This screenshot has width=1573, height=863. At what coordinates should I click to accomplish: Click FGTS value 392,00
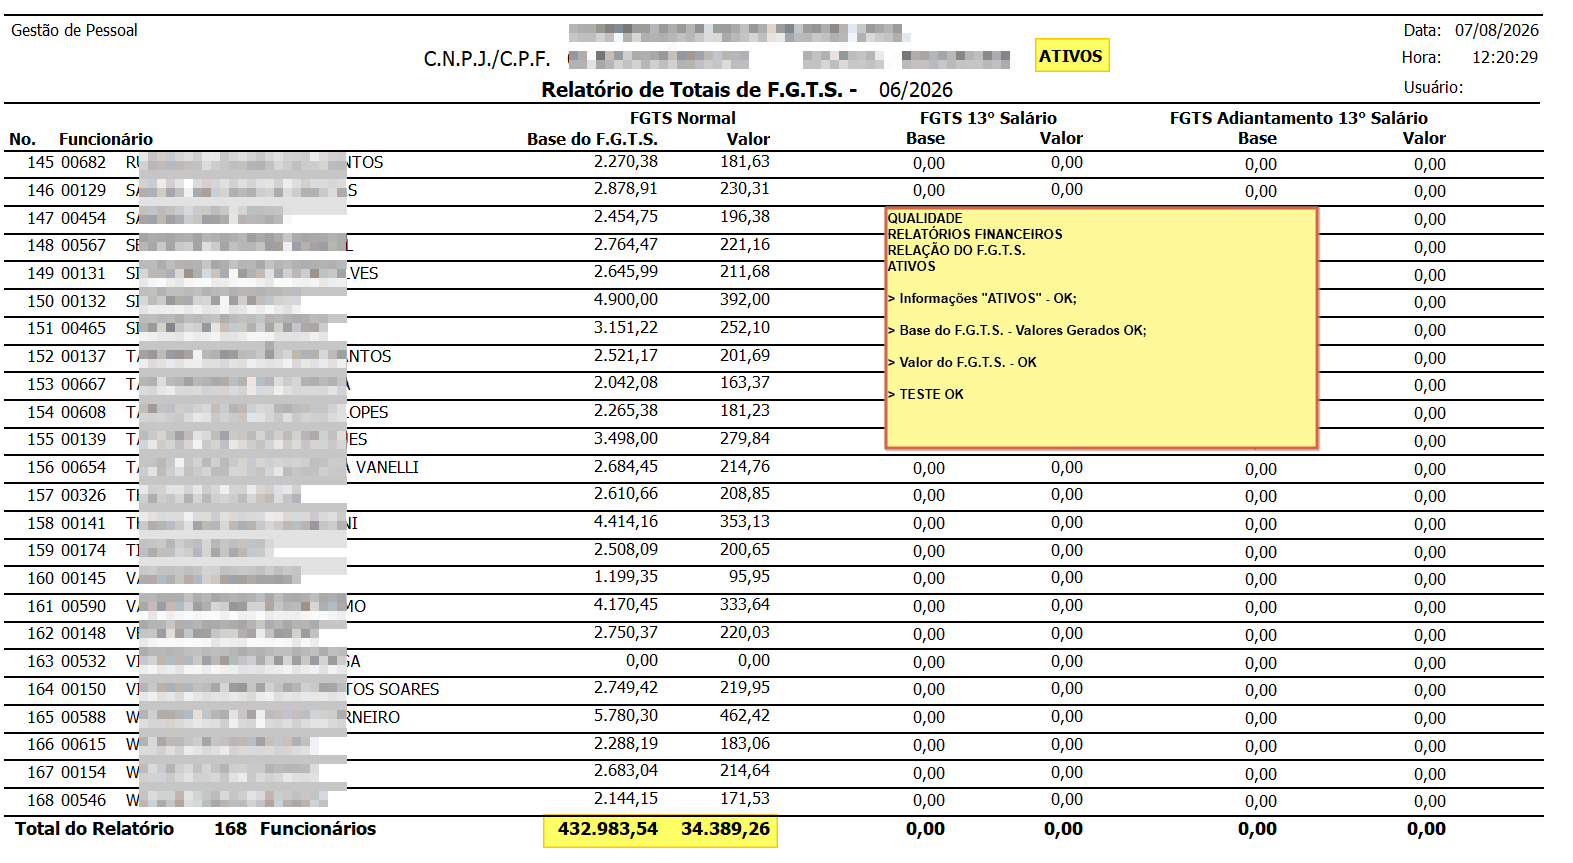pyautogui.click(x=744, y=299)
